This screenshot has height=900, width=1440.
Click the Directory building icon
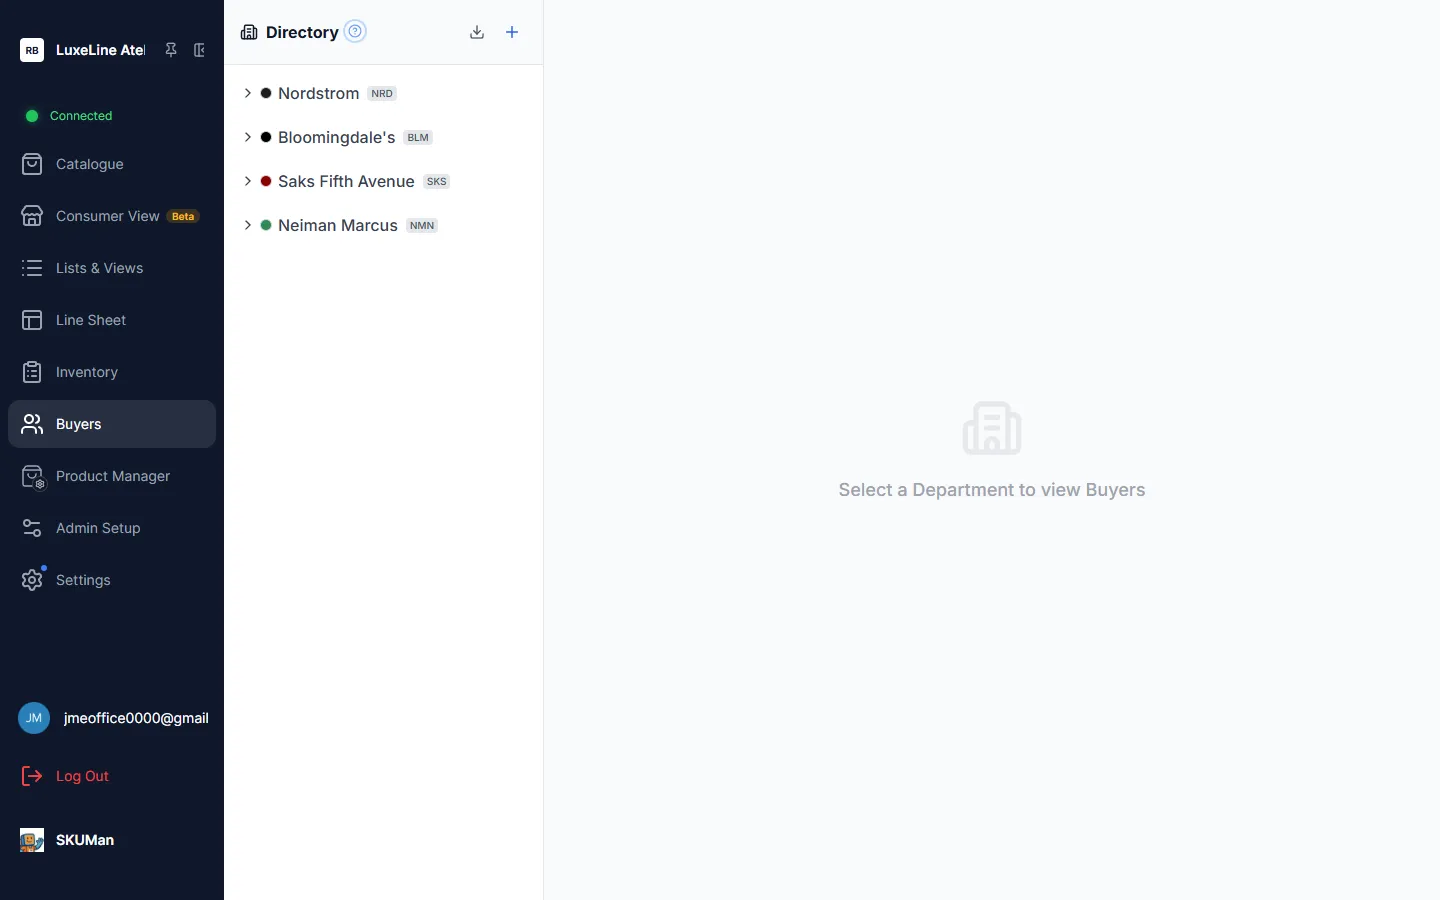249,32
